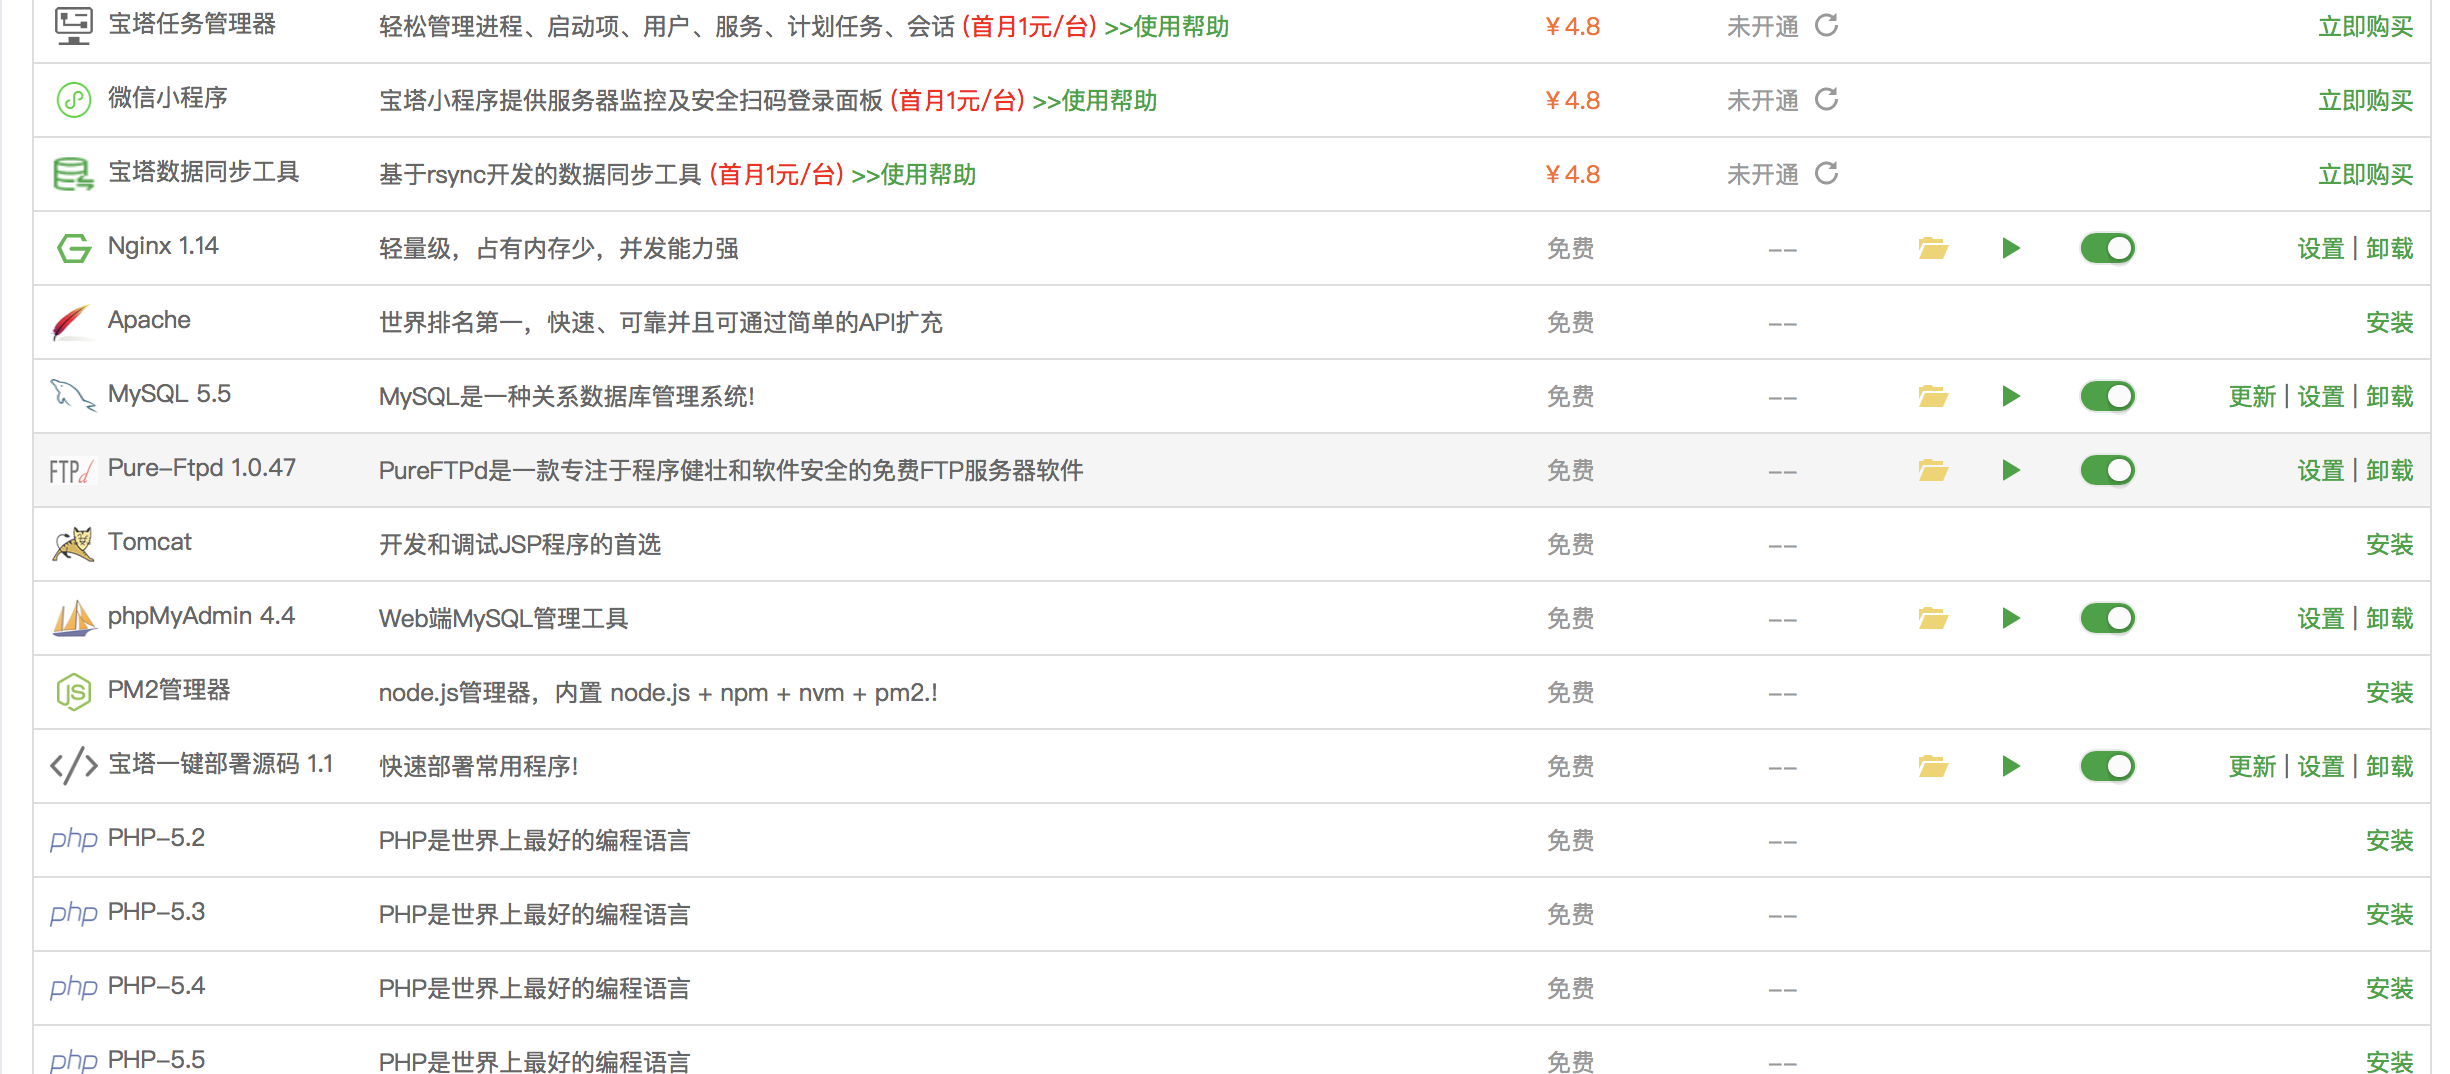Select the Tomcat software name

coord(149,543)
